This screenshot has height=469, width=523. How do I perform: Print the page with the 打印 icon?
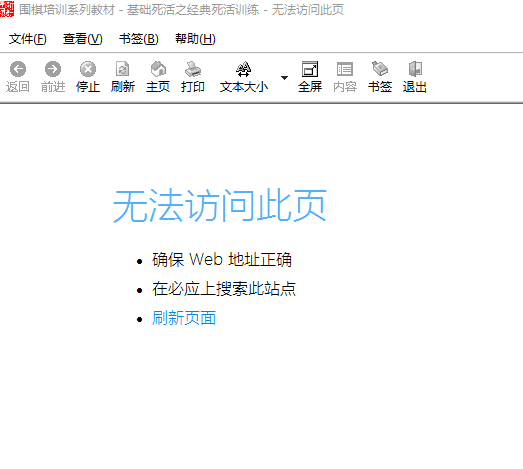point(193,69)
